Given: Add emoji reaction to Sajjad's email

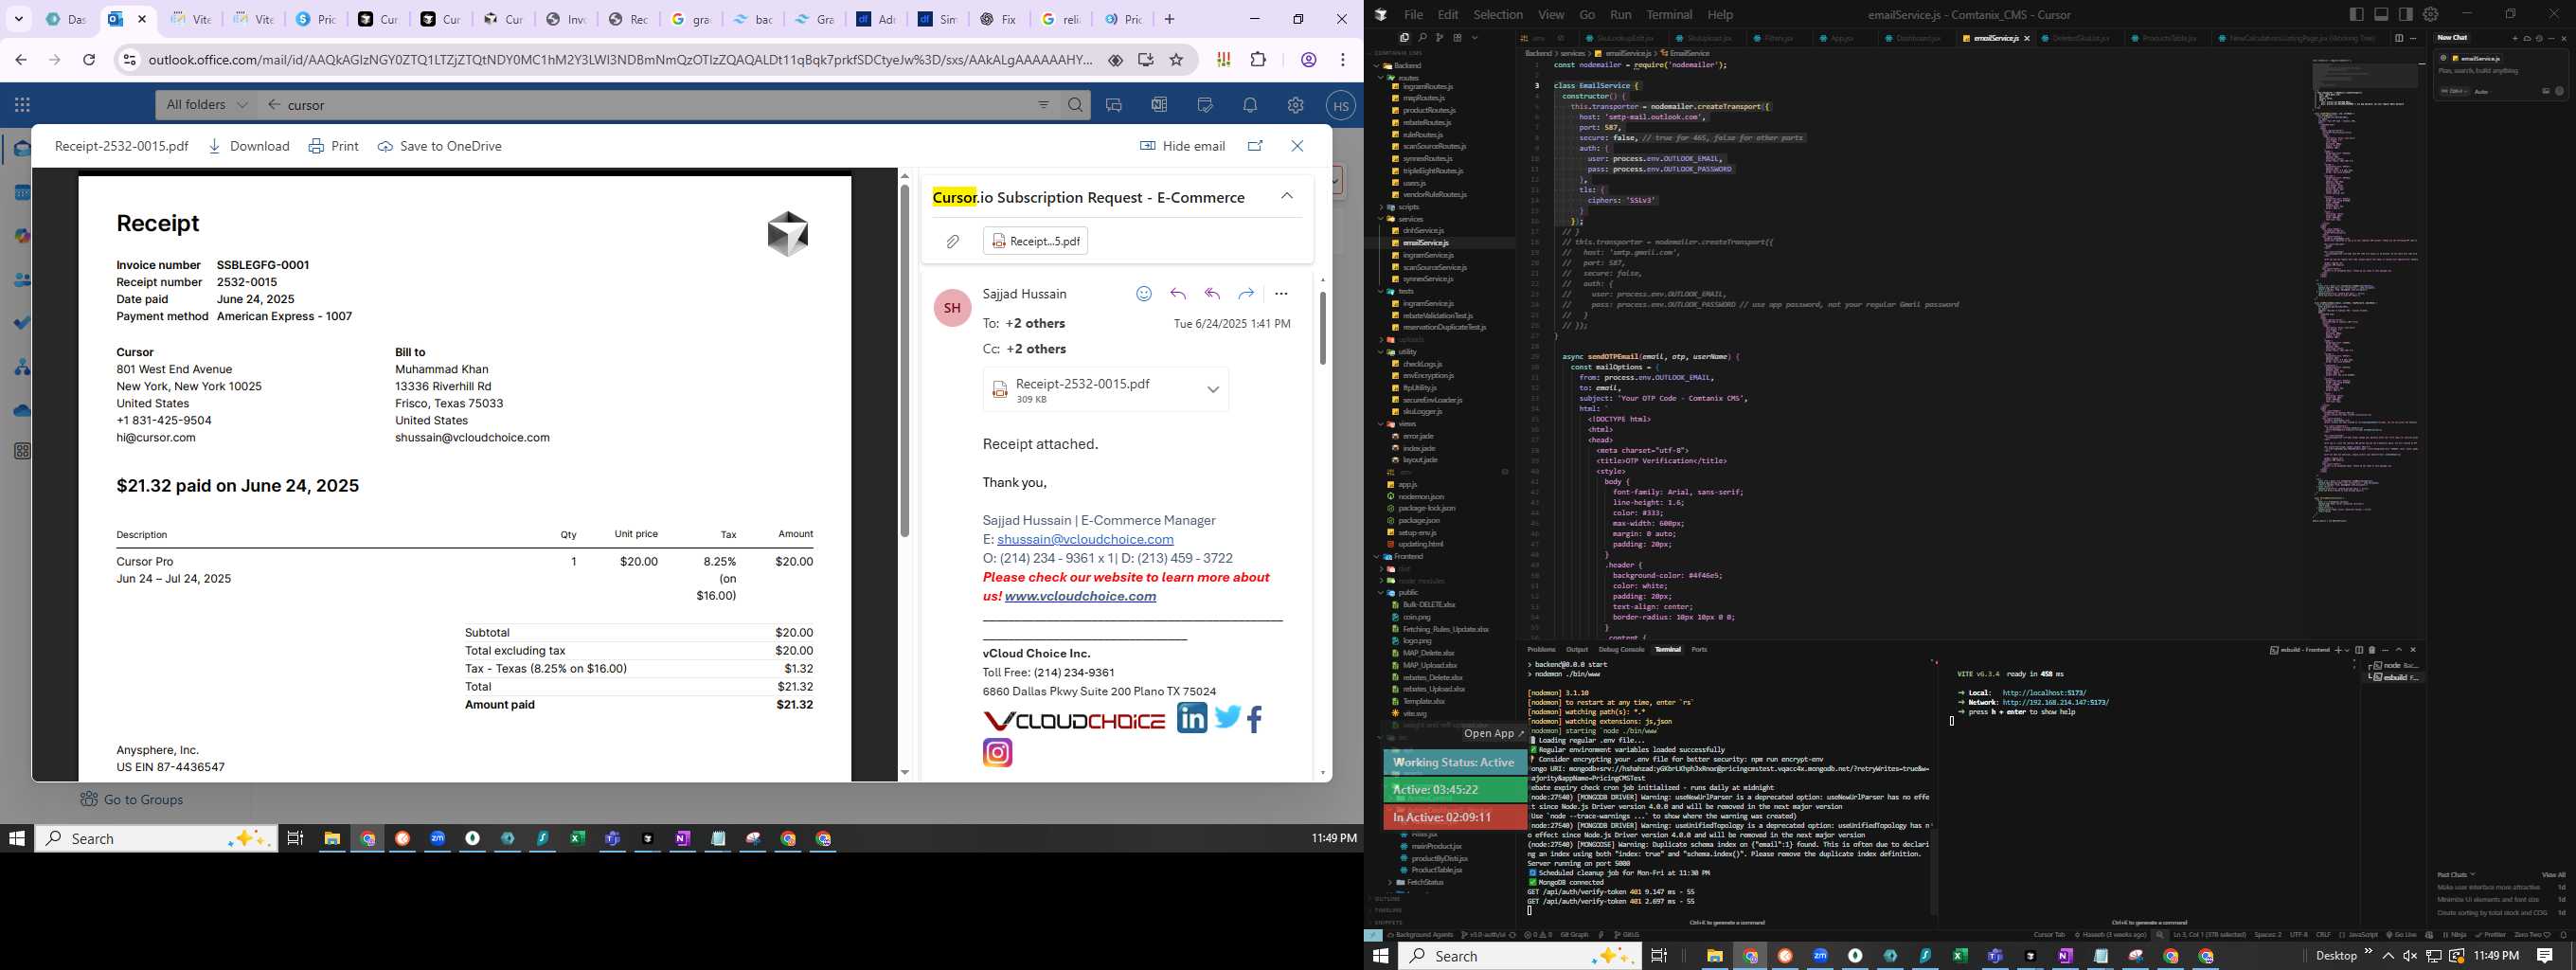Looking at the screenshot, I should point(1144,294).
